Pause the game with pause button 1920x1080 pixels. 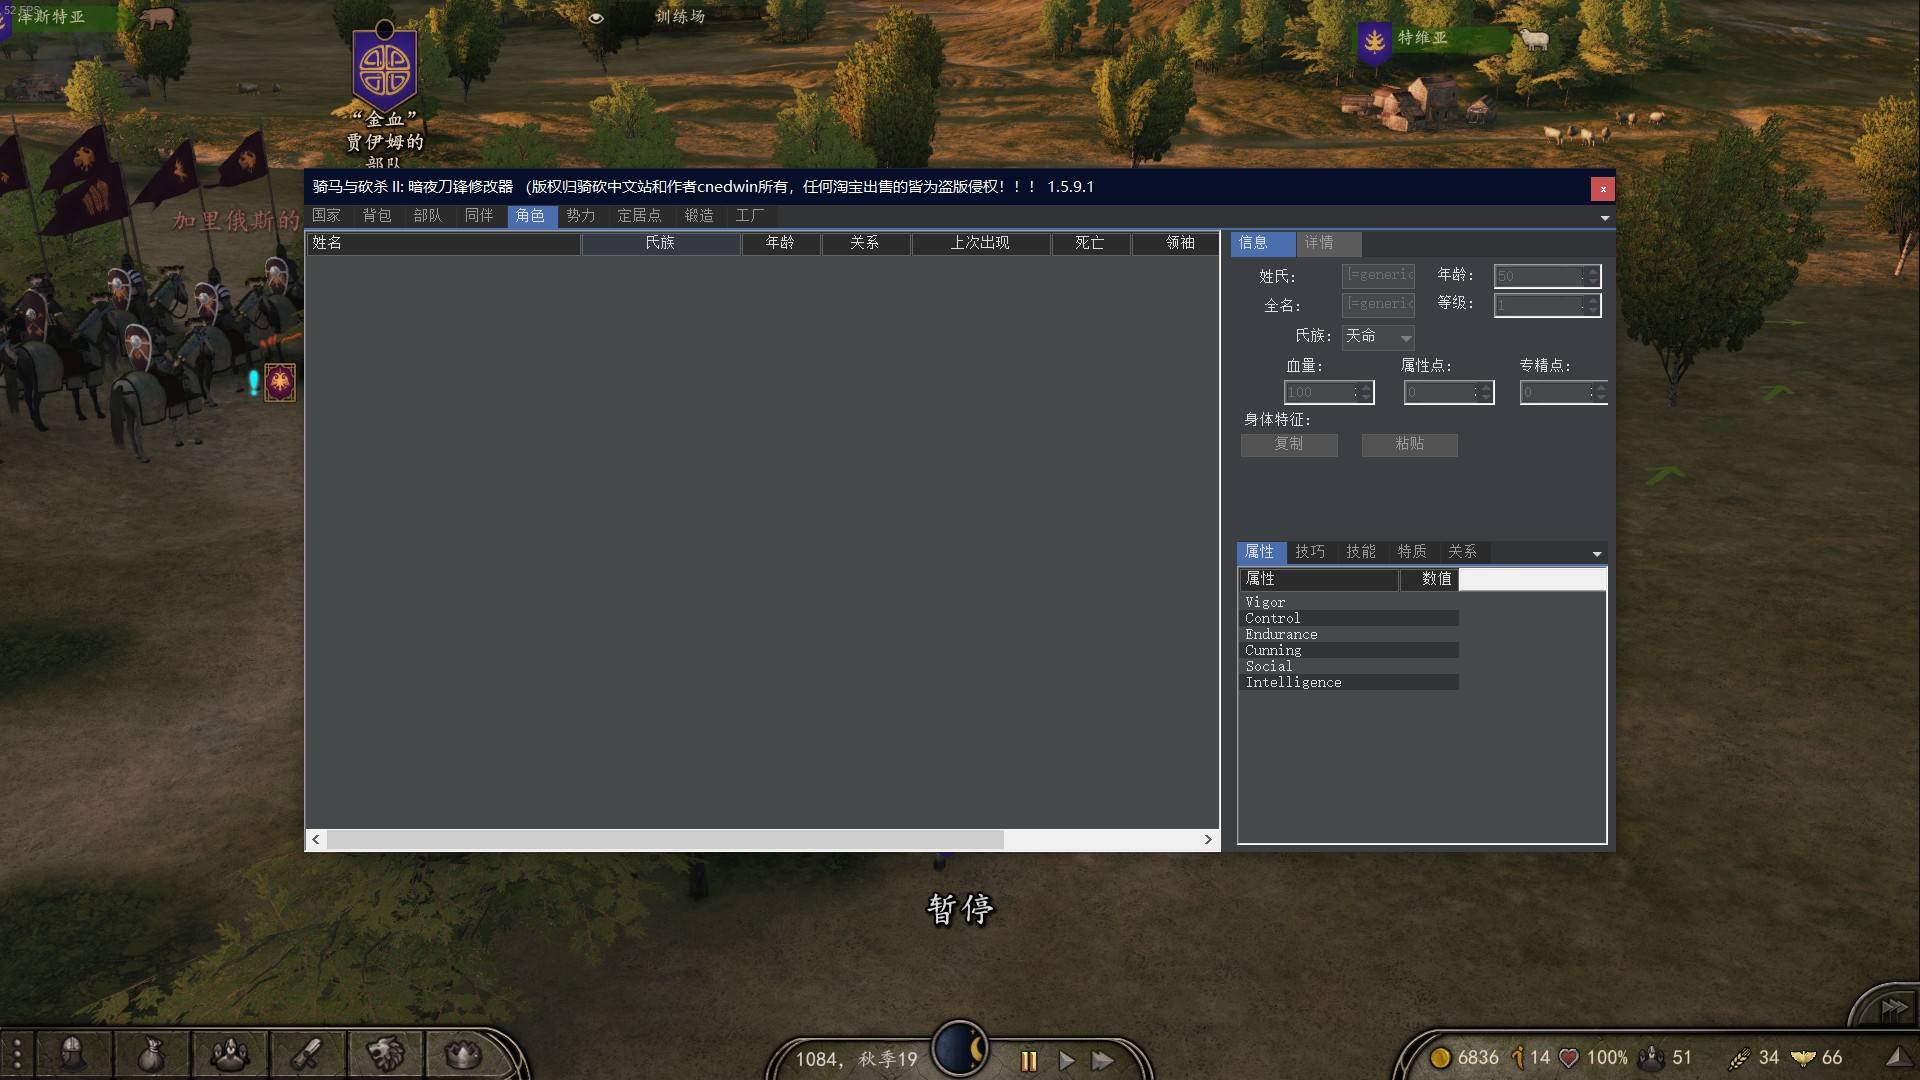click(x=1028, y=1060)
